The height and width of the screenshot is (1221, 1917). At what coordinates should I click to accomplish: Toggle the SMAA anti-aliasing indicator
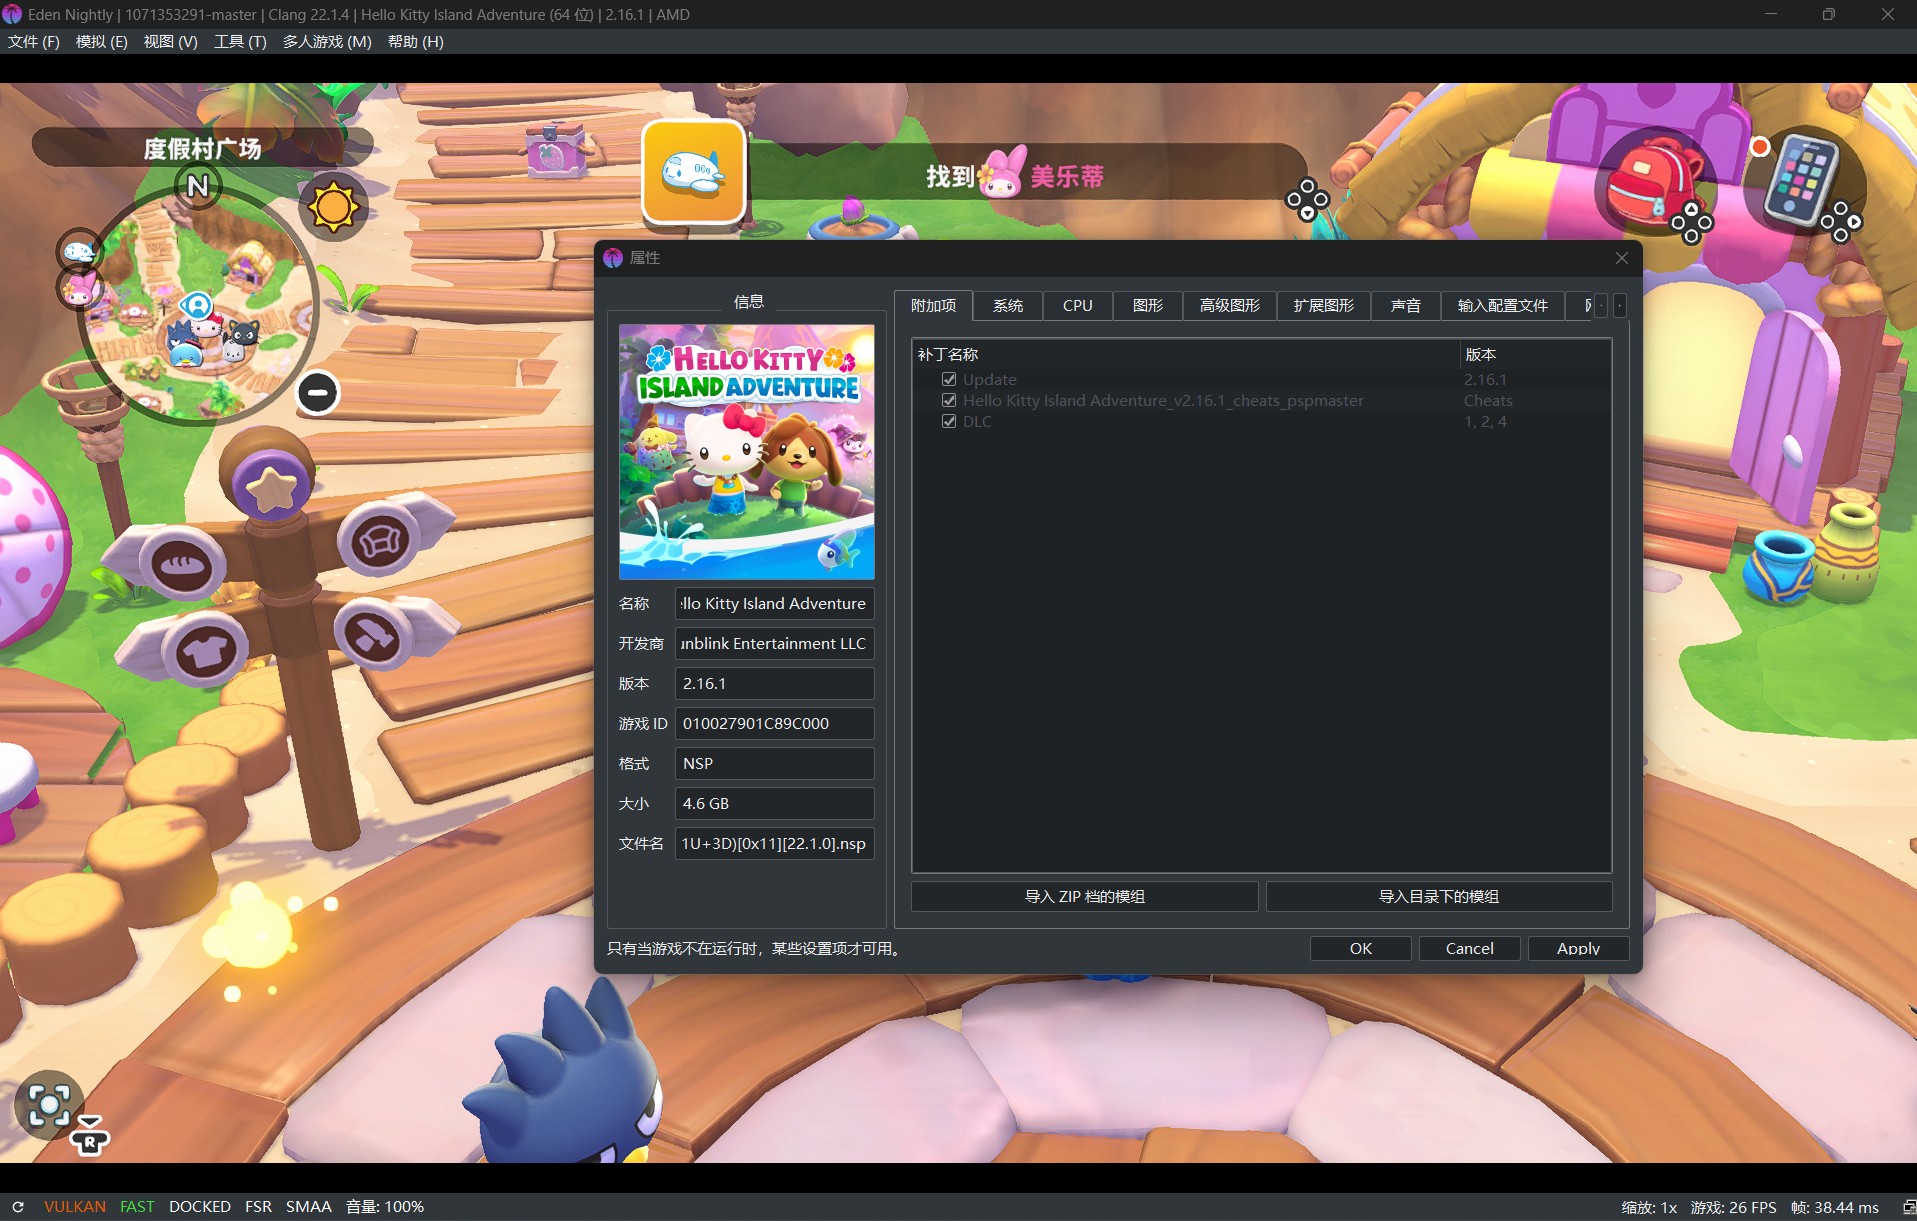pos(309,1207)
